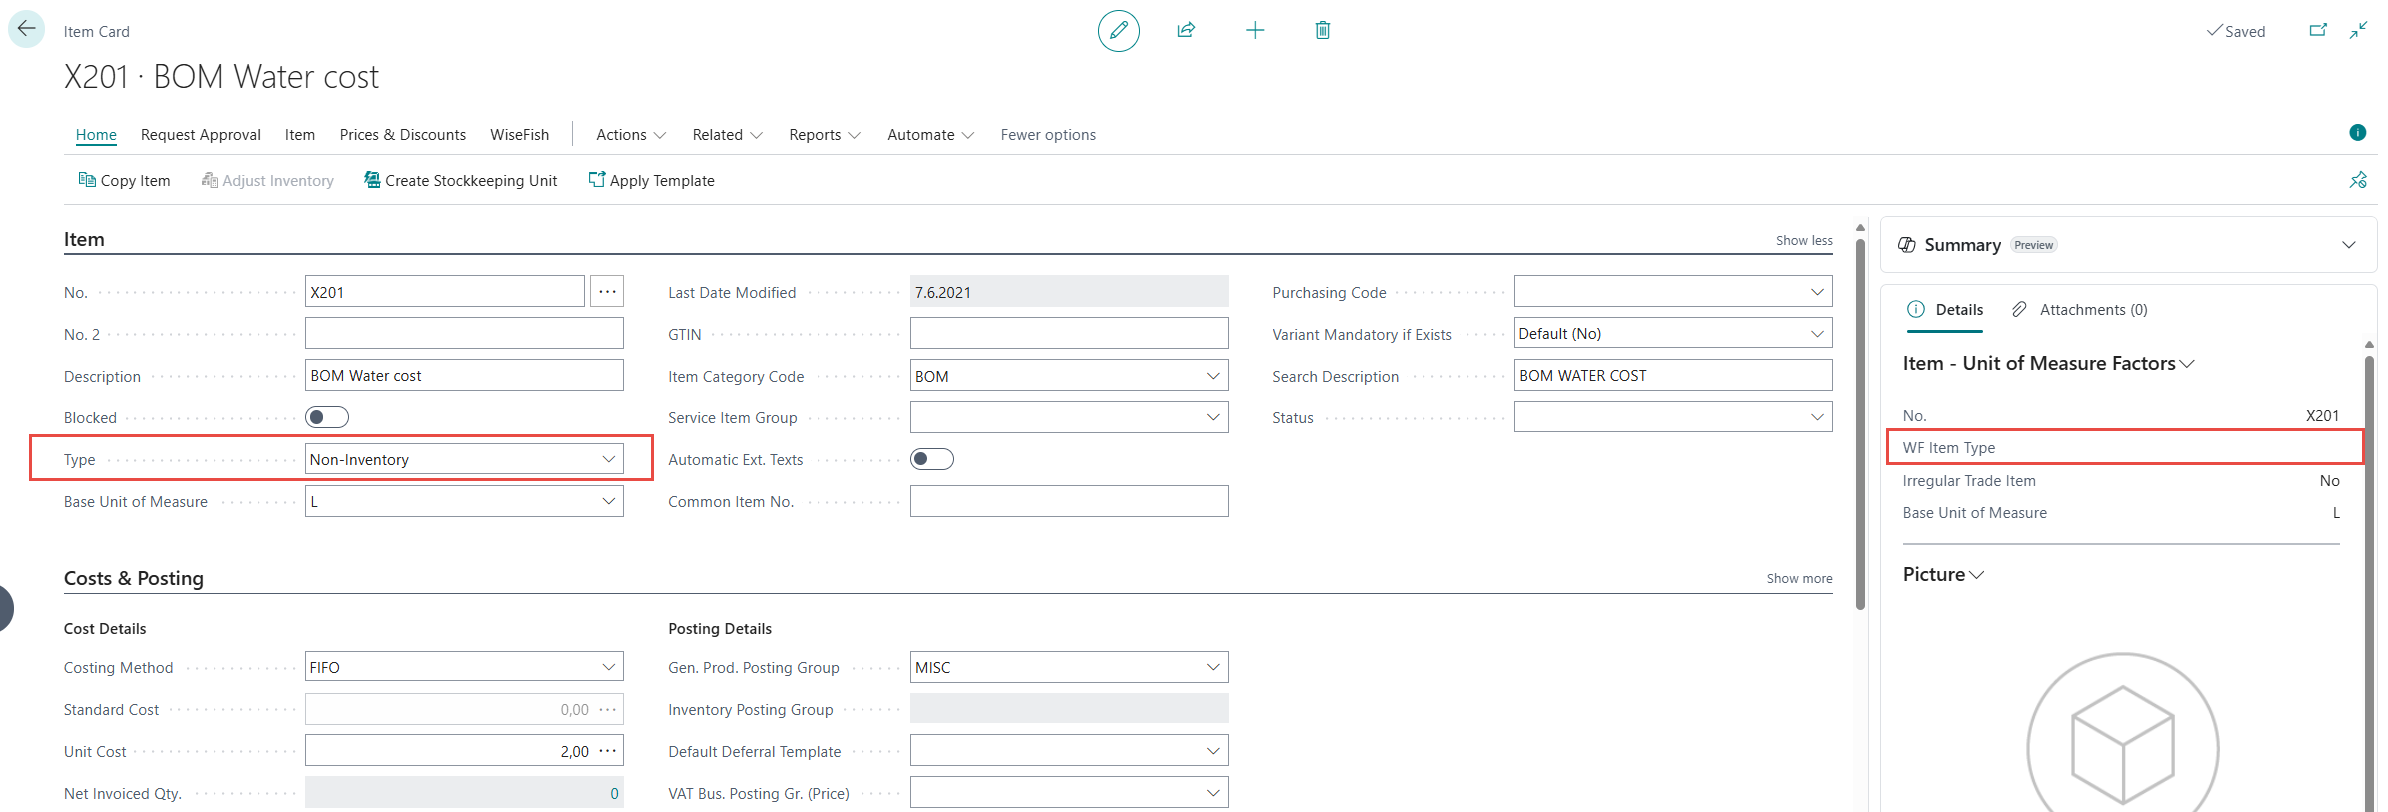Open the Item Category Code dropdown
The height and width of the screenshot is (812, 2388).
click(1212, 376)
